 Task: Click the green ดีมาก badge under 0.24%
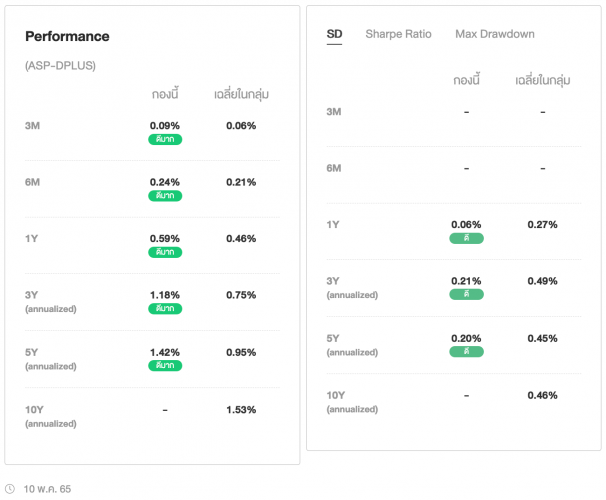tap(165, 196)
